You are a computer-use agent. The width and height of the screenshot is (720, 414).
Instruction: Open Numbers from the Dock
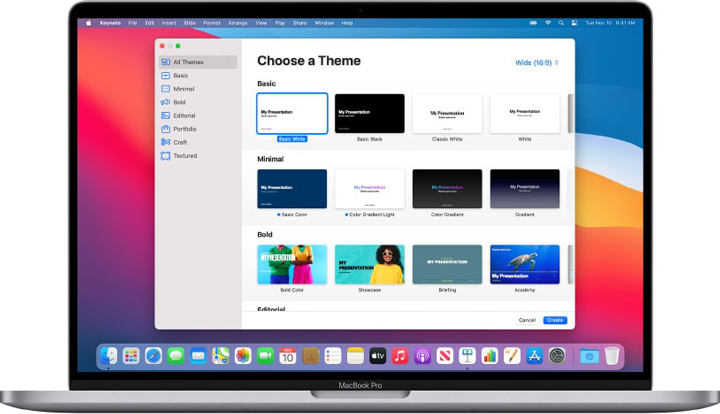point(490,356)
